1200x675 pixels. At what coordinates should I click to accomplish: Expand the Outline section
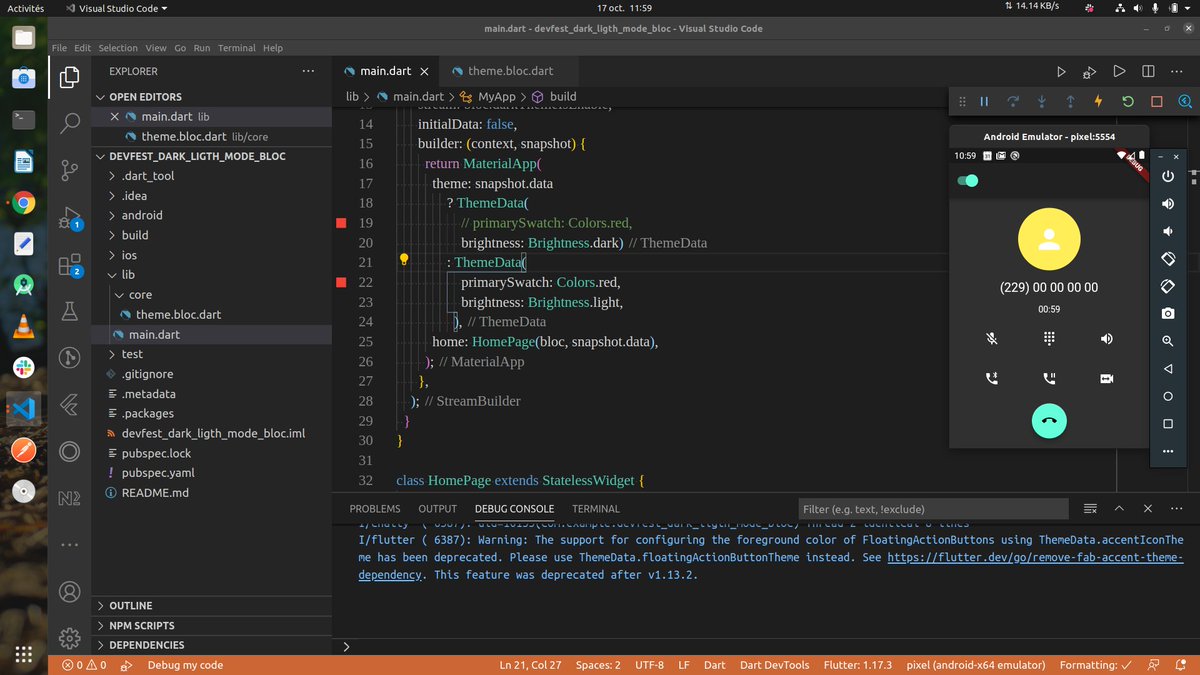pyautogui.click(x=211, y=606)
